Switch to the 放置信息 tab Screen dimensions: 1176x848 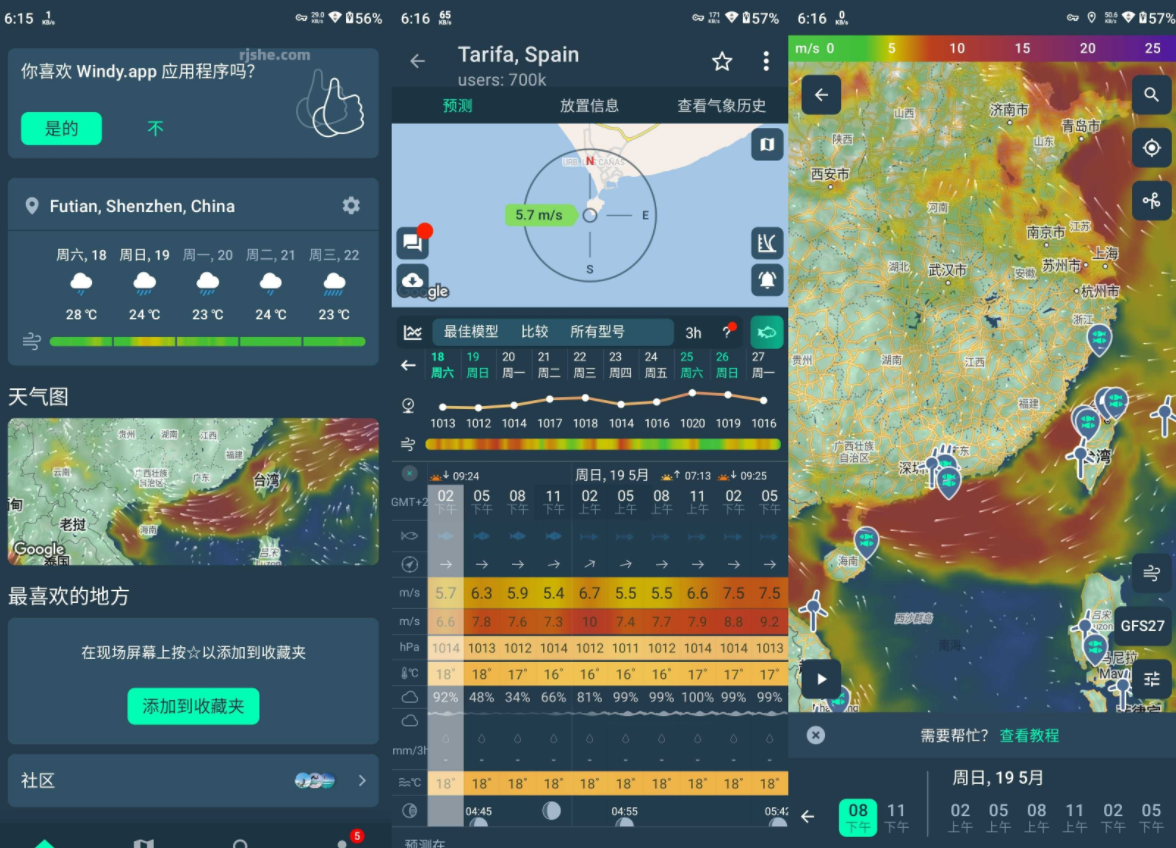[x=590, y=106]
